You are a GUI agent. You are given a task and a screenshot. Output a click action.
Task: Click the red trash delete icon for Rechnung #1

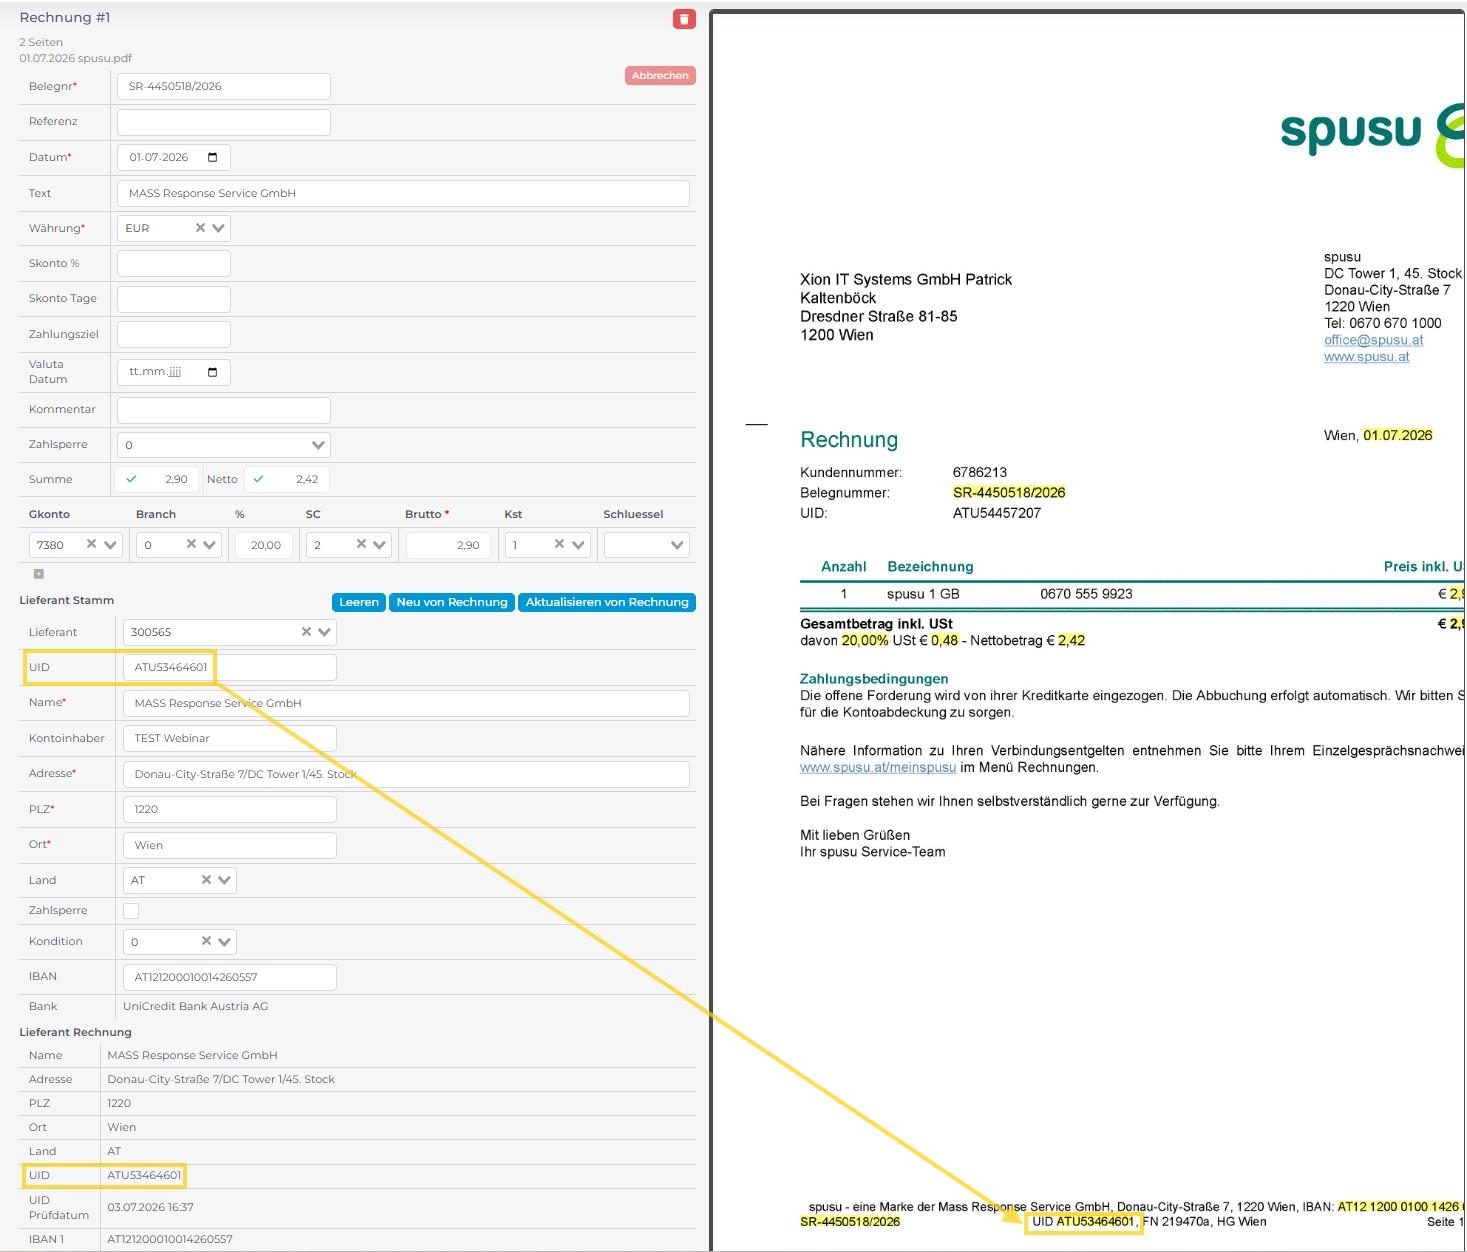[684, 19]
